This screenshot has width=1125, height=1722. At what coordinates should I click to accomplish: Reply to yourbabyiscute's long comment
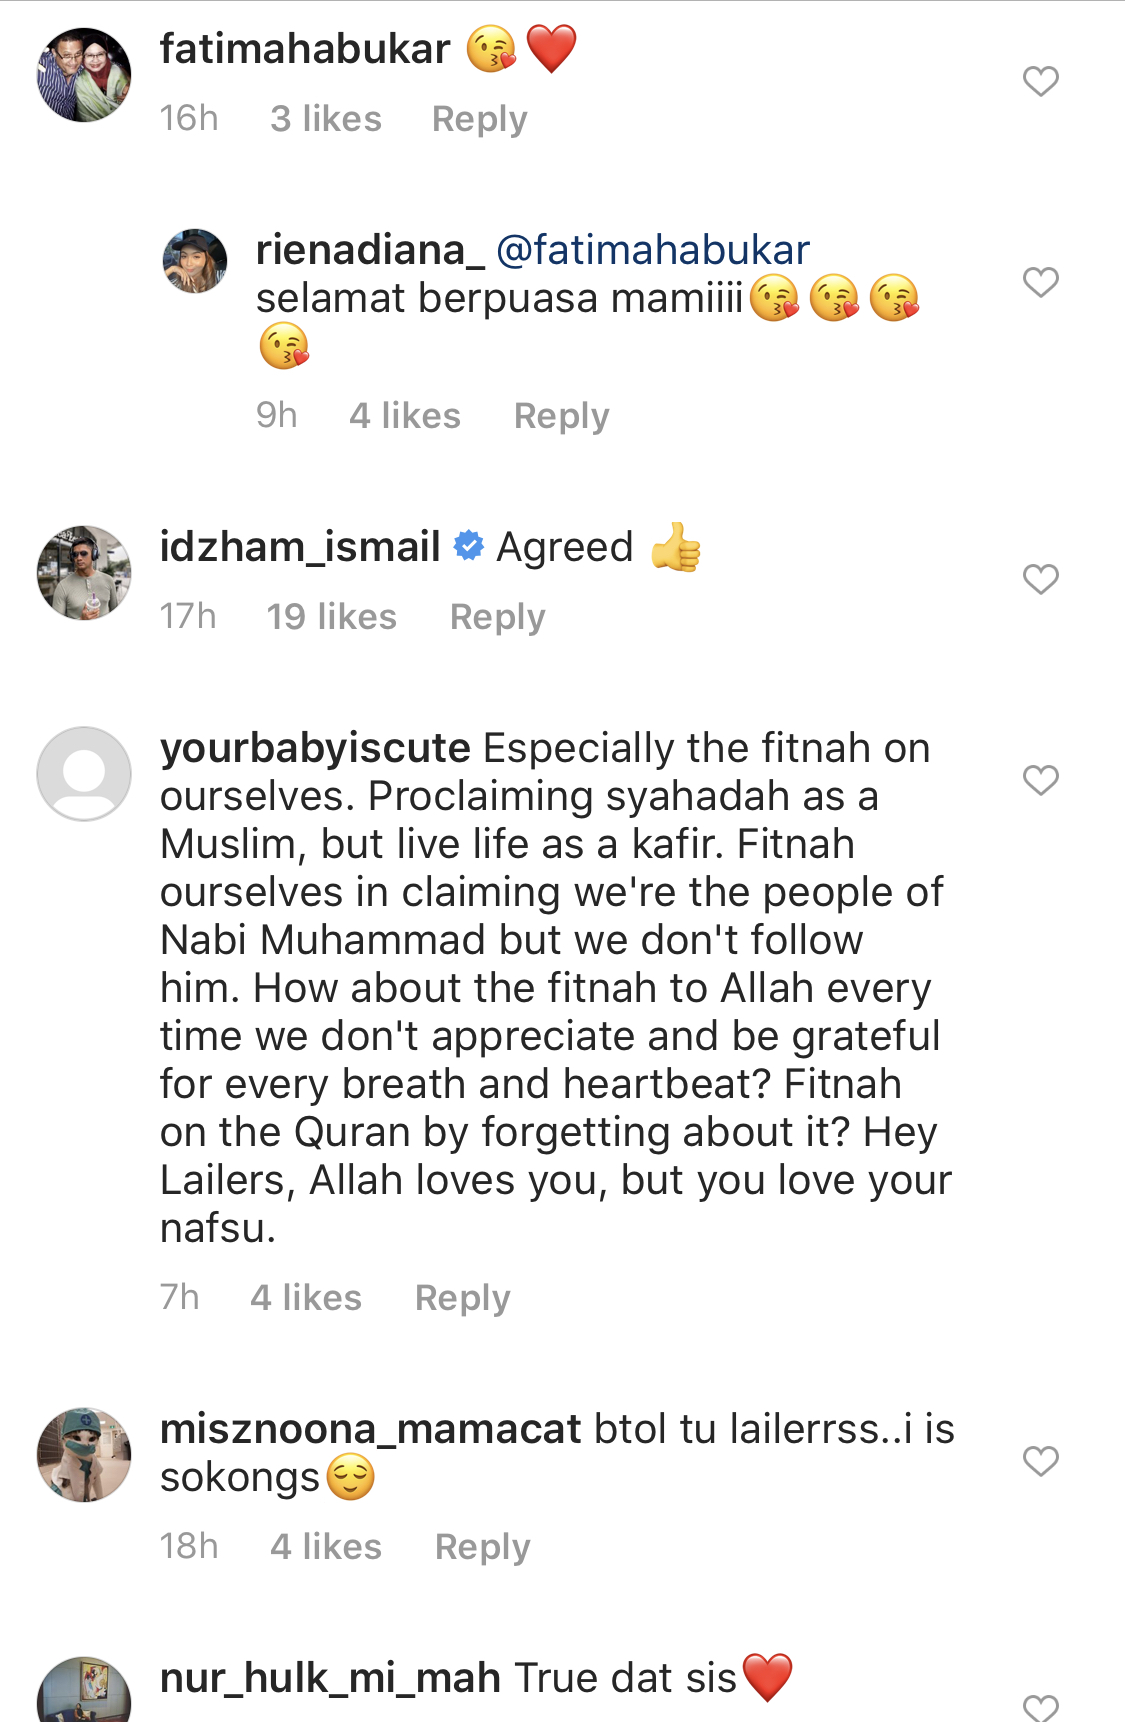462,1298
